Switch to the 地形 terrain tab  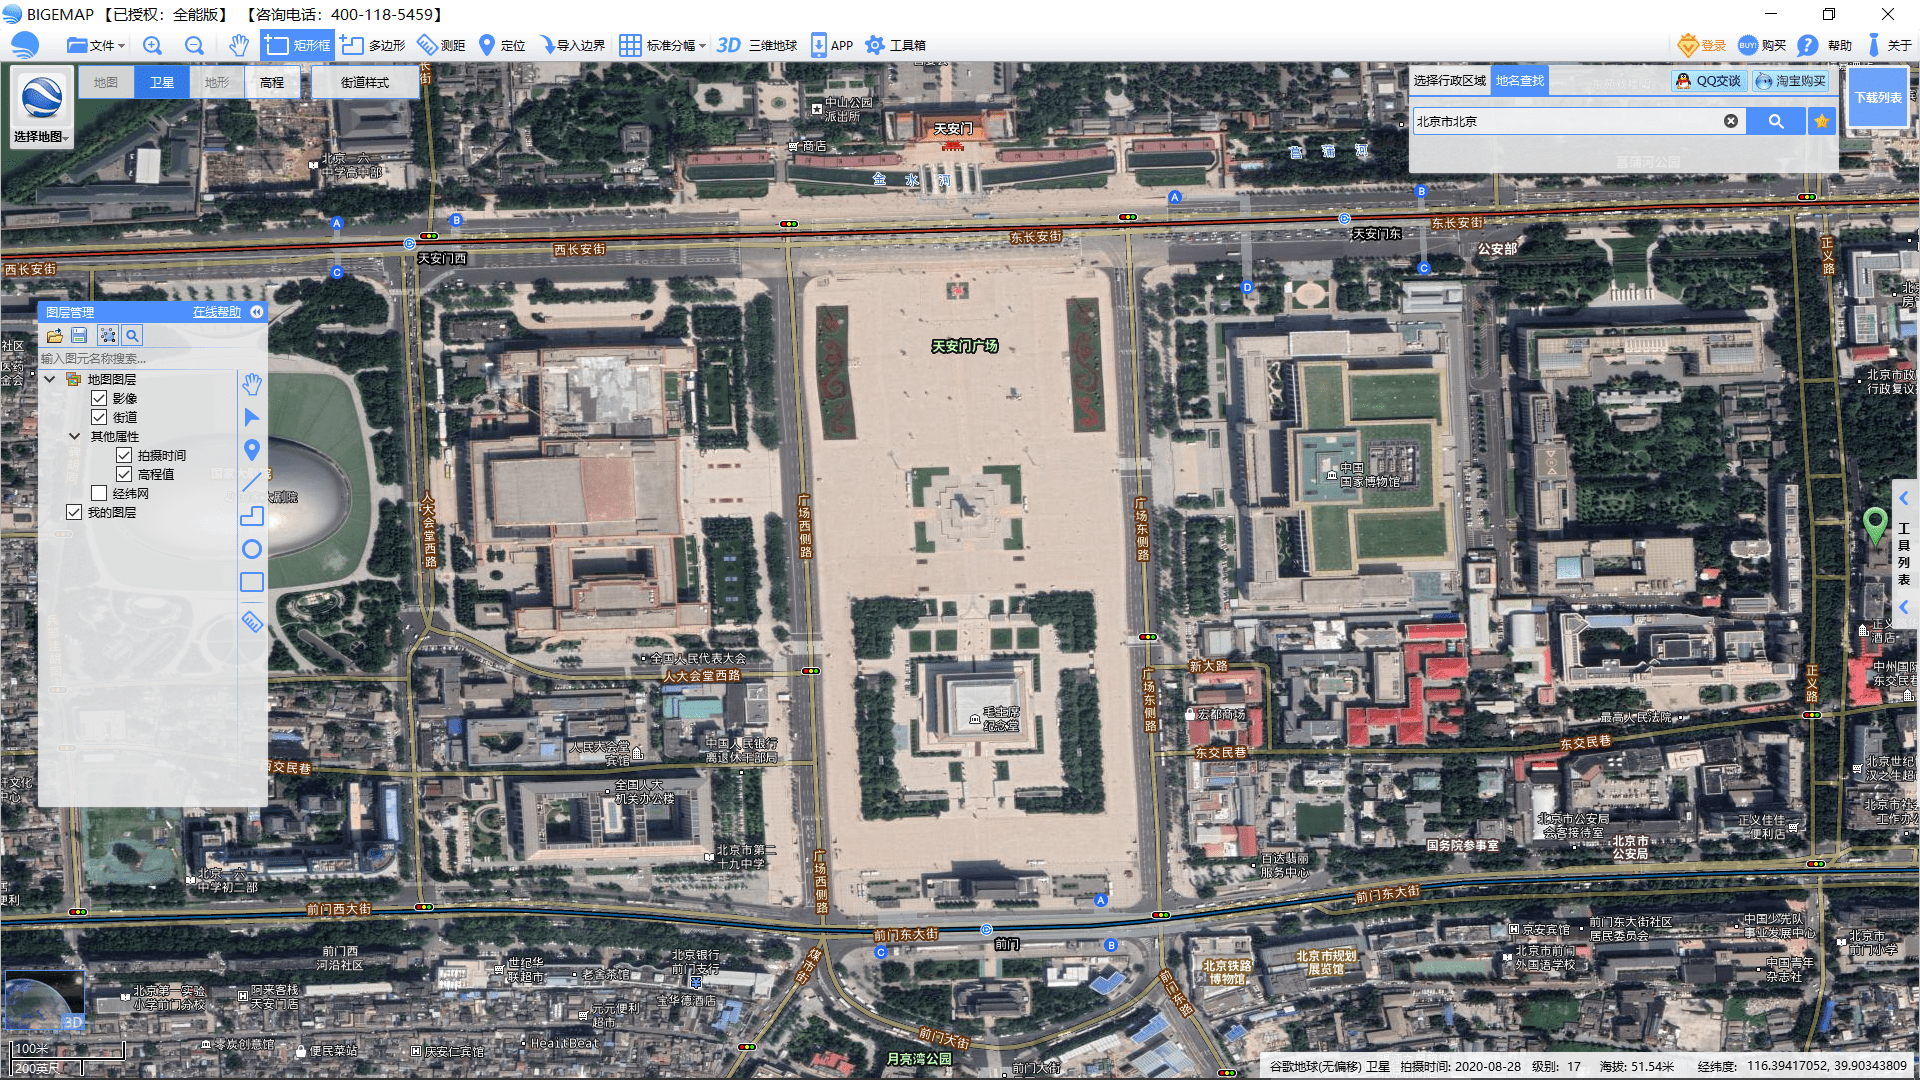[217, 82]
